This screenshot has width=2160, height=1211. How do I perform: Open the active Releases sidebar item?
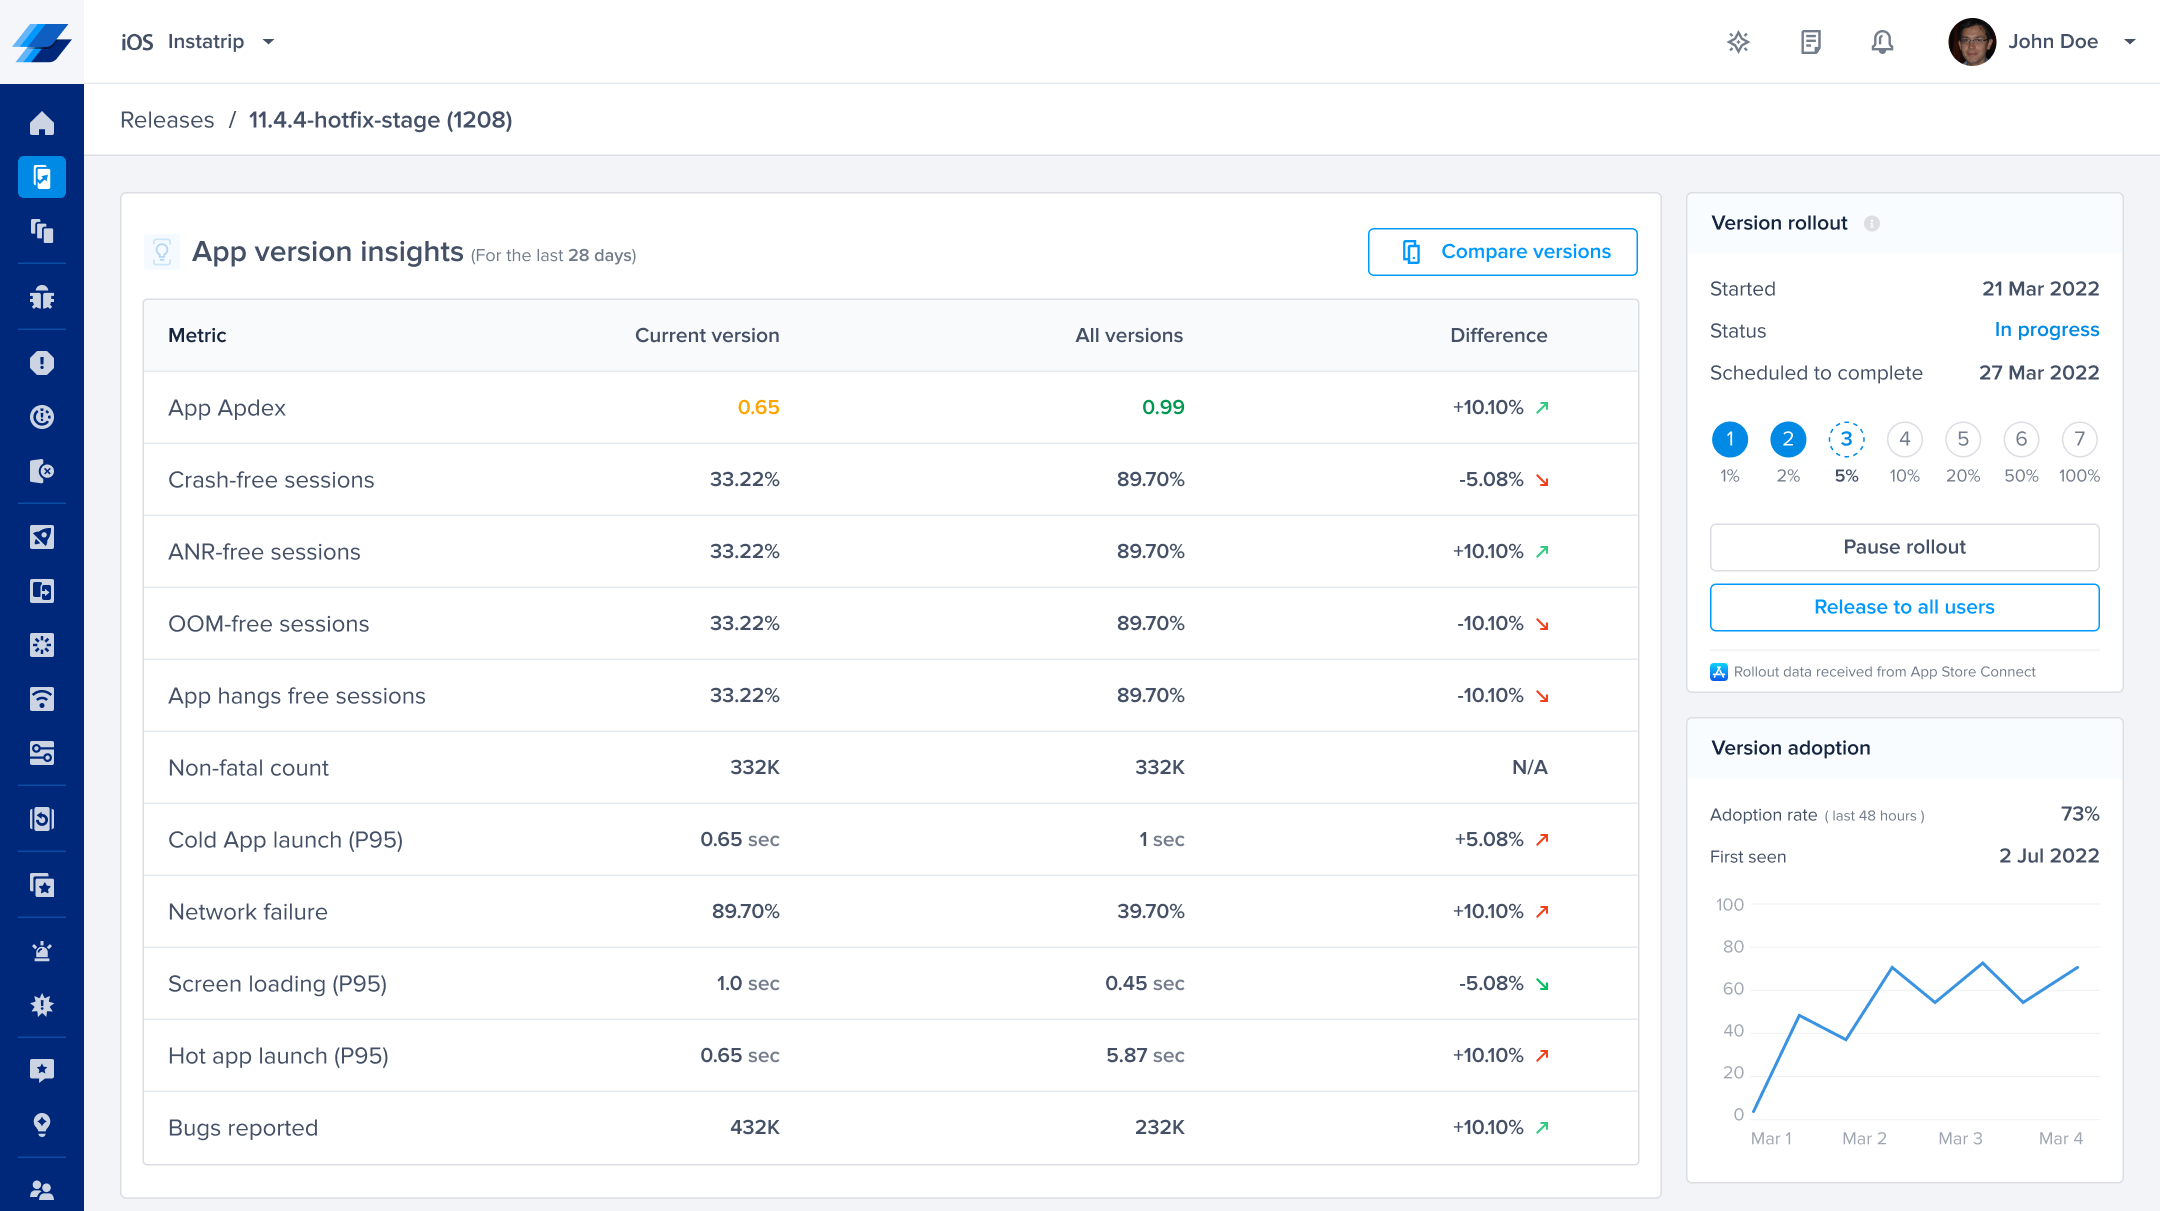(42, 177)
